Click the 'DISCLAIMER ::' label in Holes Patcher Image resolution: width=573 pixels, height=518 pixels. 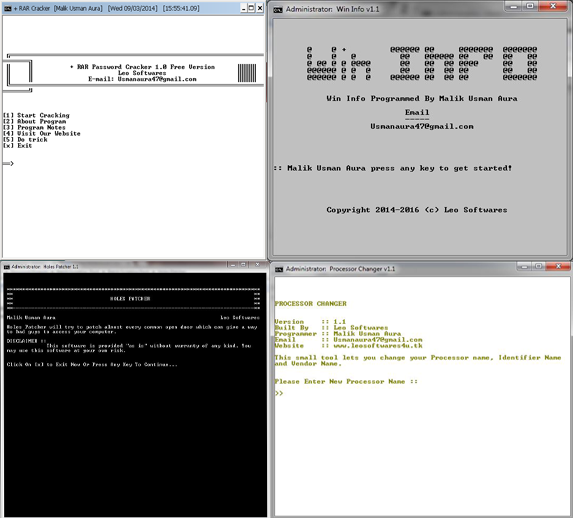tap(26, 341)
